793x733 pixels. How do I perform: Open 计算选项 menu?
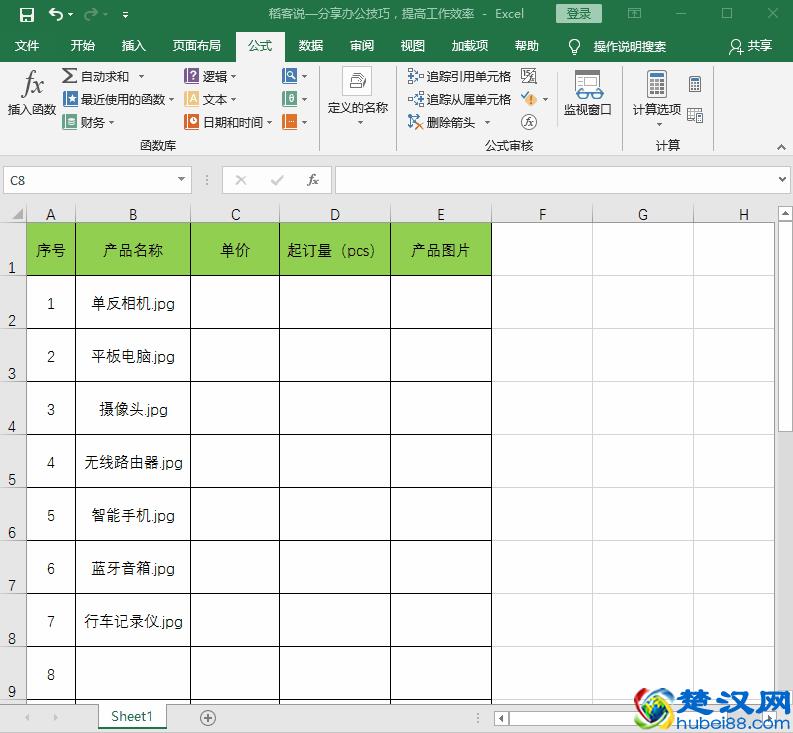[656, 98]
